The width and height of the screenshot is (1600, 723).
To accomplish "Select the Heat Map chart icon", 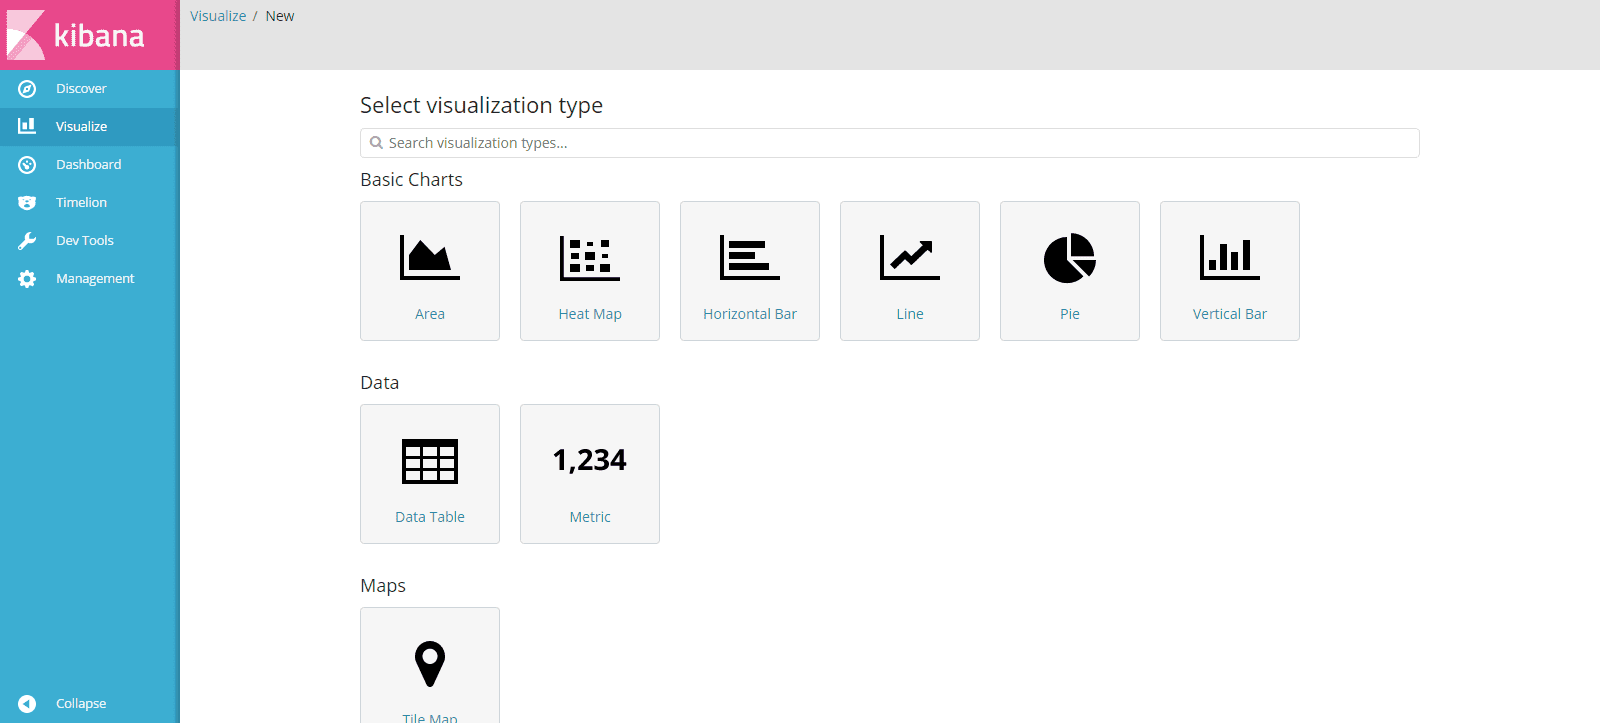I will click(x=590, y=257).
